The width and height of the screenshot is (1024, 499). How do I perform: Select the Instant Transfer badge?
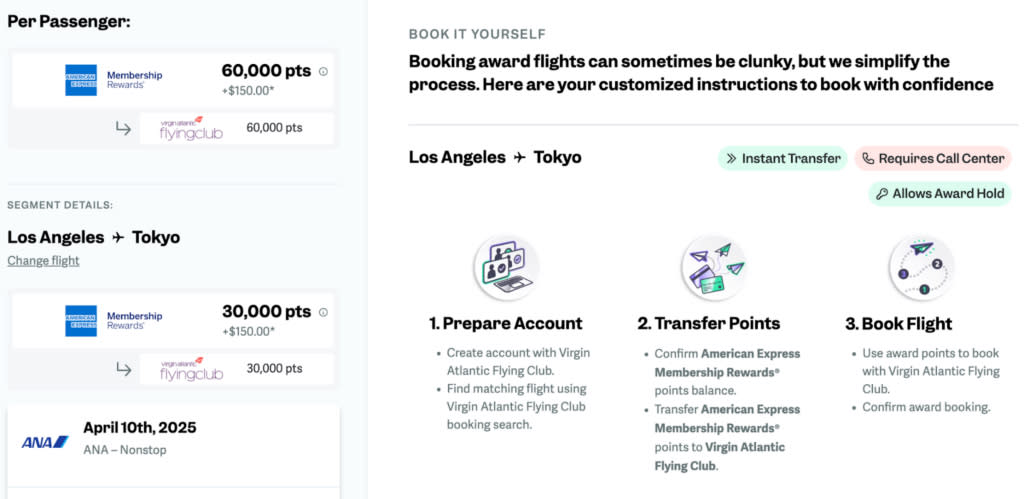tap(783, 159)
